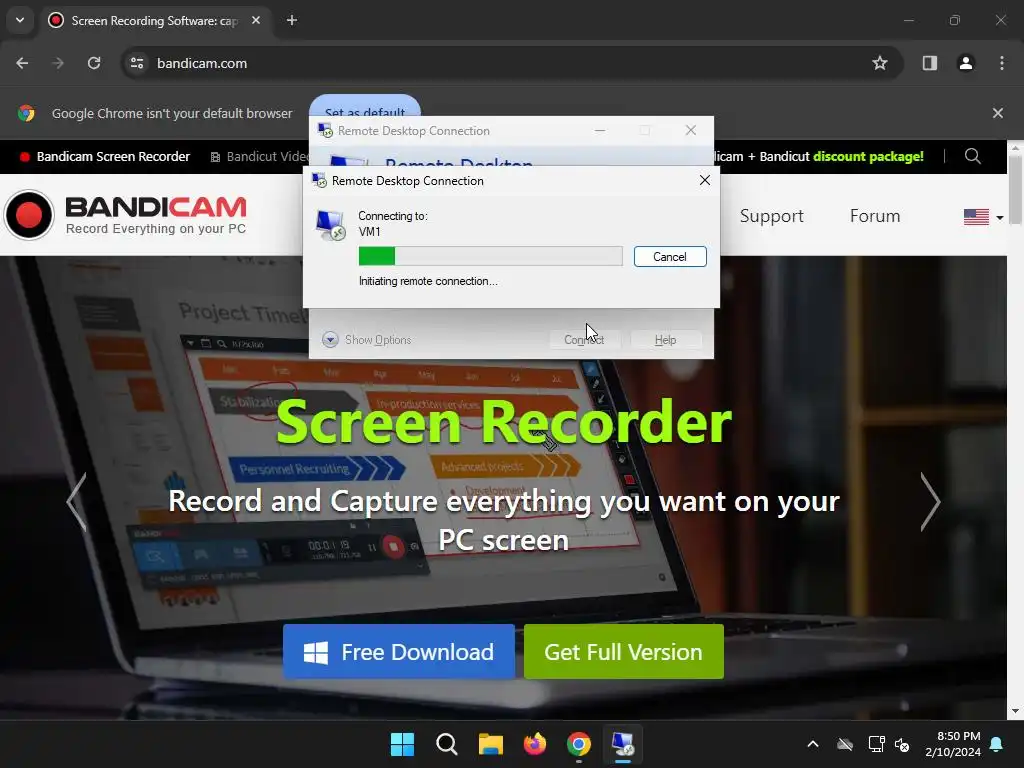
Task: Open a new Chrome tab
Action: coord(292,20)
